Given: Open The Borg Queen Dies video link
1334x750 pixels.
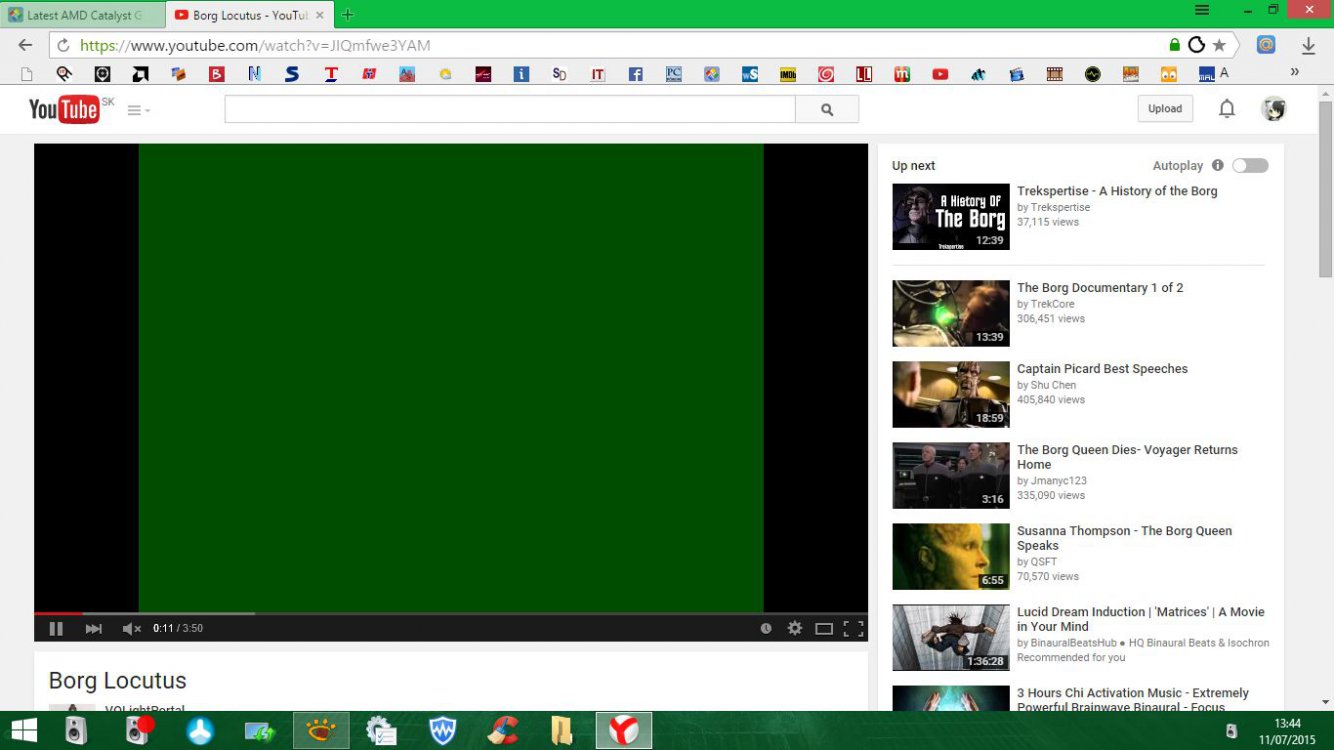Looking at the screenshot, I should pyautogui.click(x=1127, y=457).
